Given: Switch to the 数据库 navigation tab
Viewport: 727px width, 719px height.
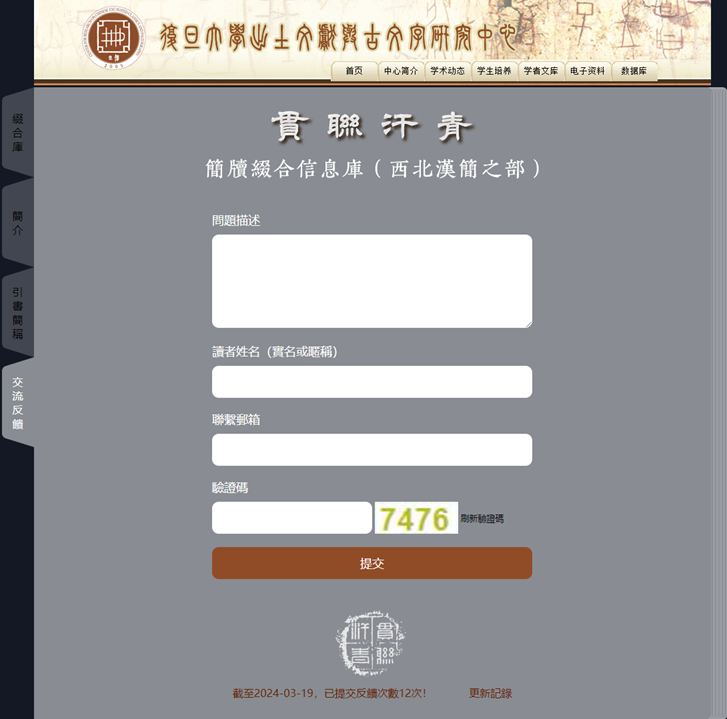Looking at the screenshot, I should point(634,71).
